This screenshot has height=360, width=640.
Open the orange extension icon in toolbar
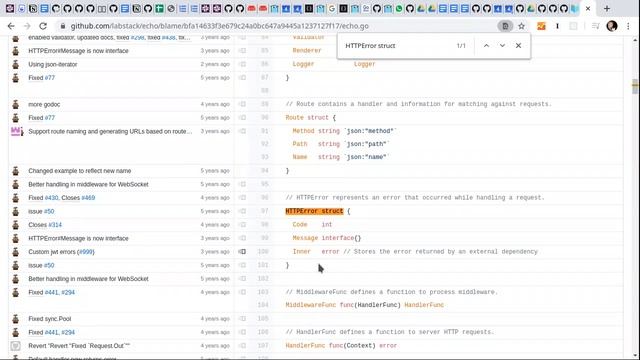[541, 26]
